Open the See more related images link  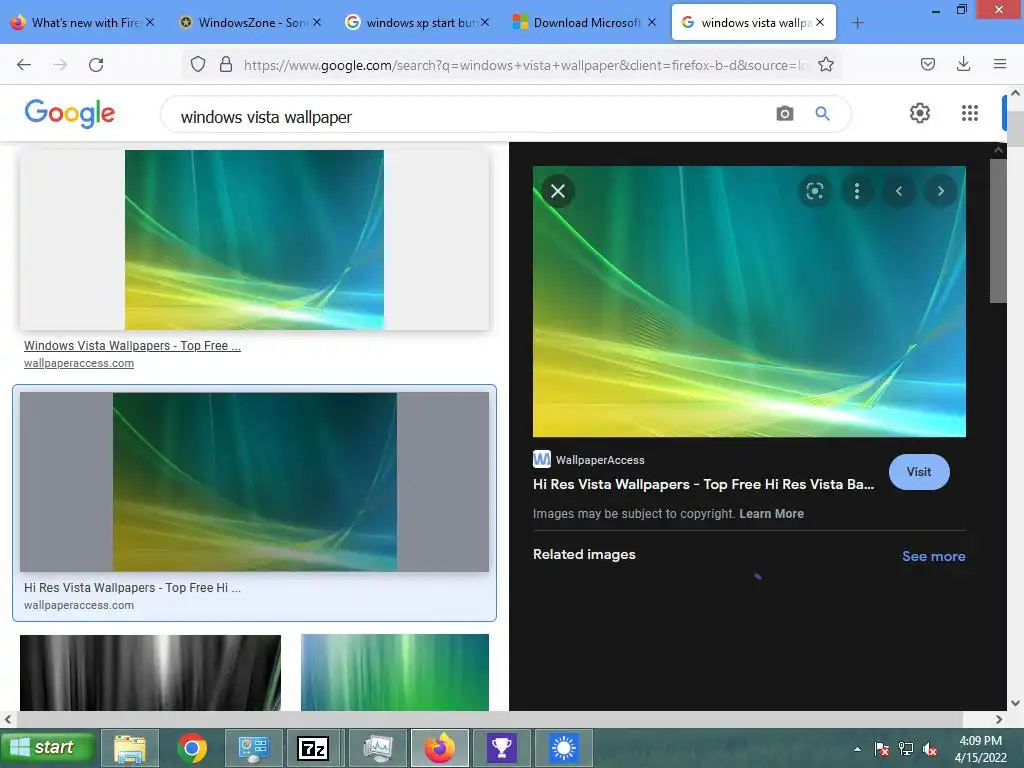click(x=933, y=556)
